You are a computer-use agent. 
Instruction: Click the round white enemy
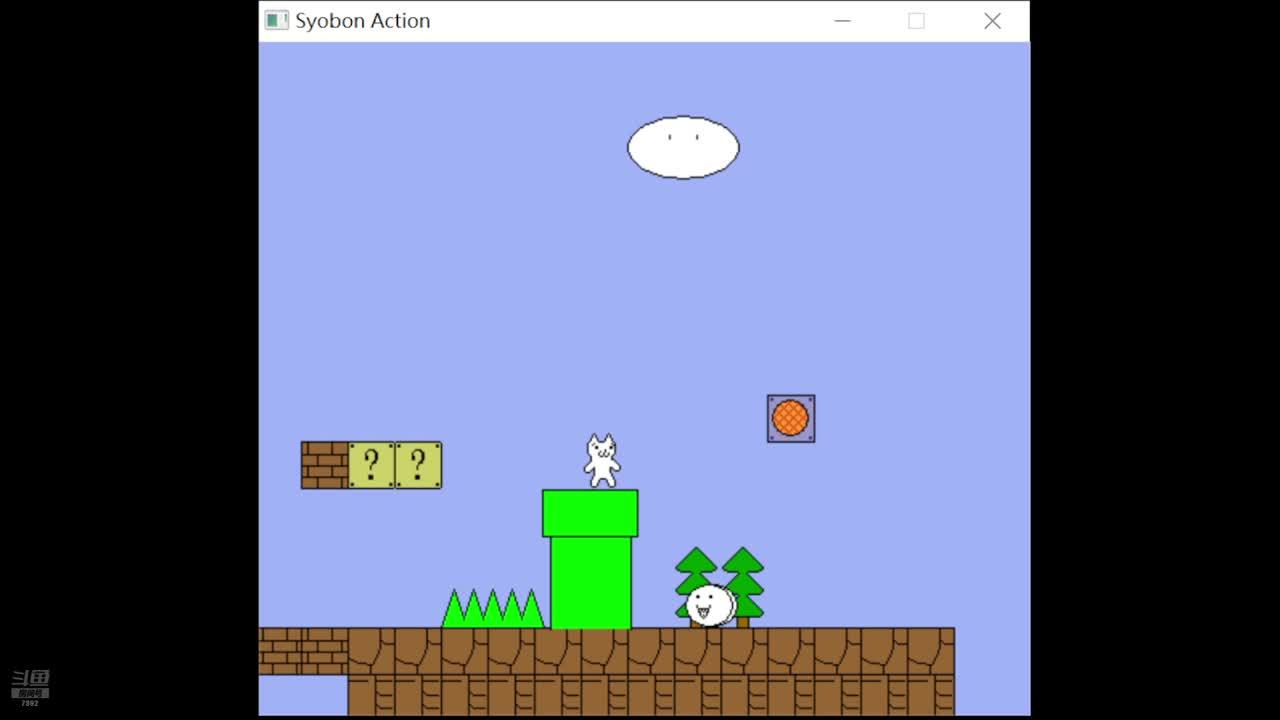(x=710, y=605)
